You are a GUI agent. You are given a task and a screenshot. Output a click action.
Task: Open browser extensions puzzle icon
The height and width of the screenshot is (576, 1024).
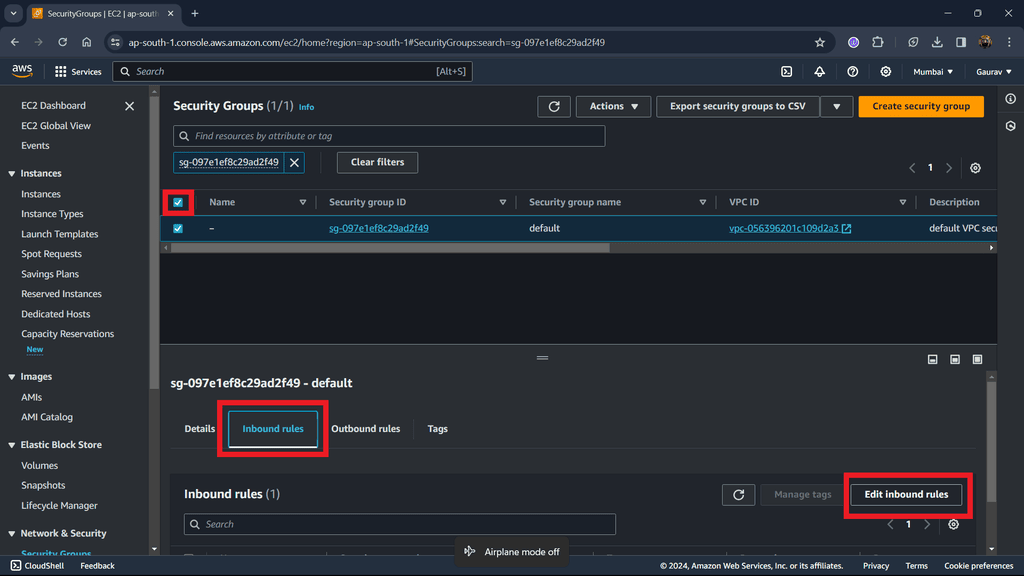point(878,42)
